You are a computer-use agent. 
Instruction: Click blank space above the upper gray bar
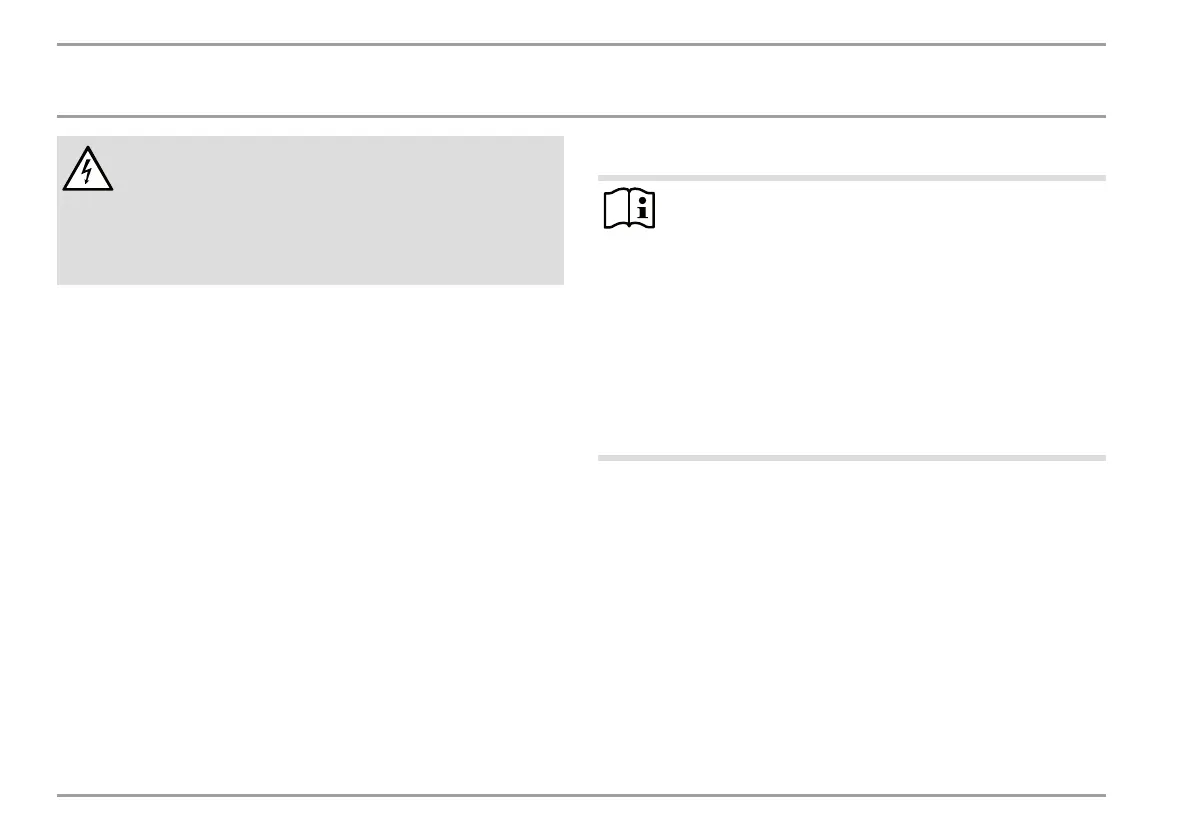point(851,147)
